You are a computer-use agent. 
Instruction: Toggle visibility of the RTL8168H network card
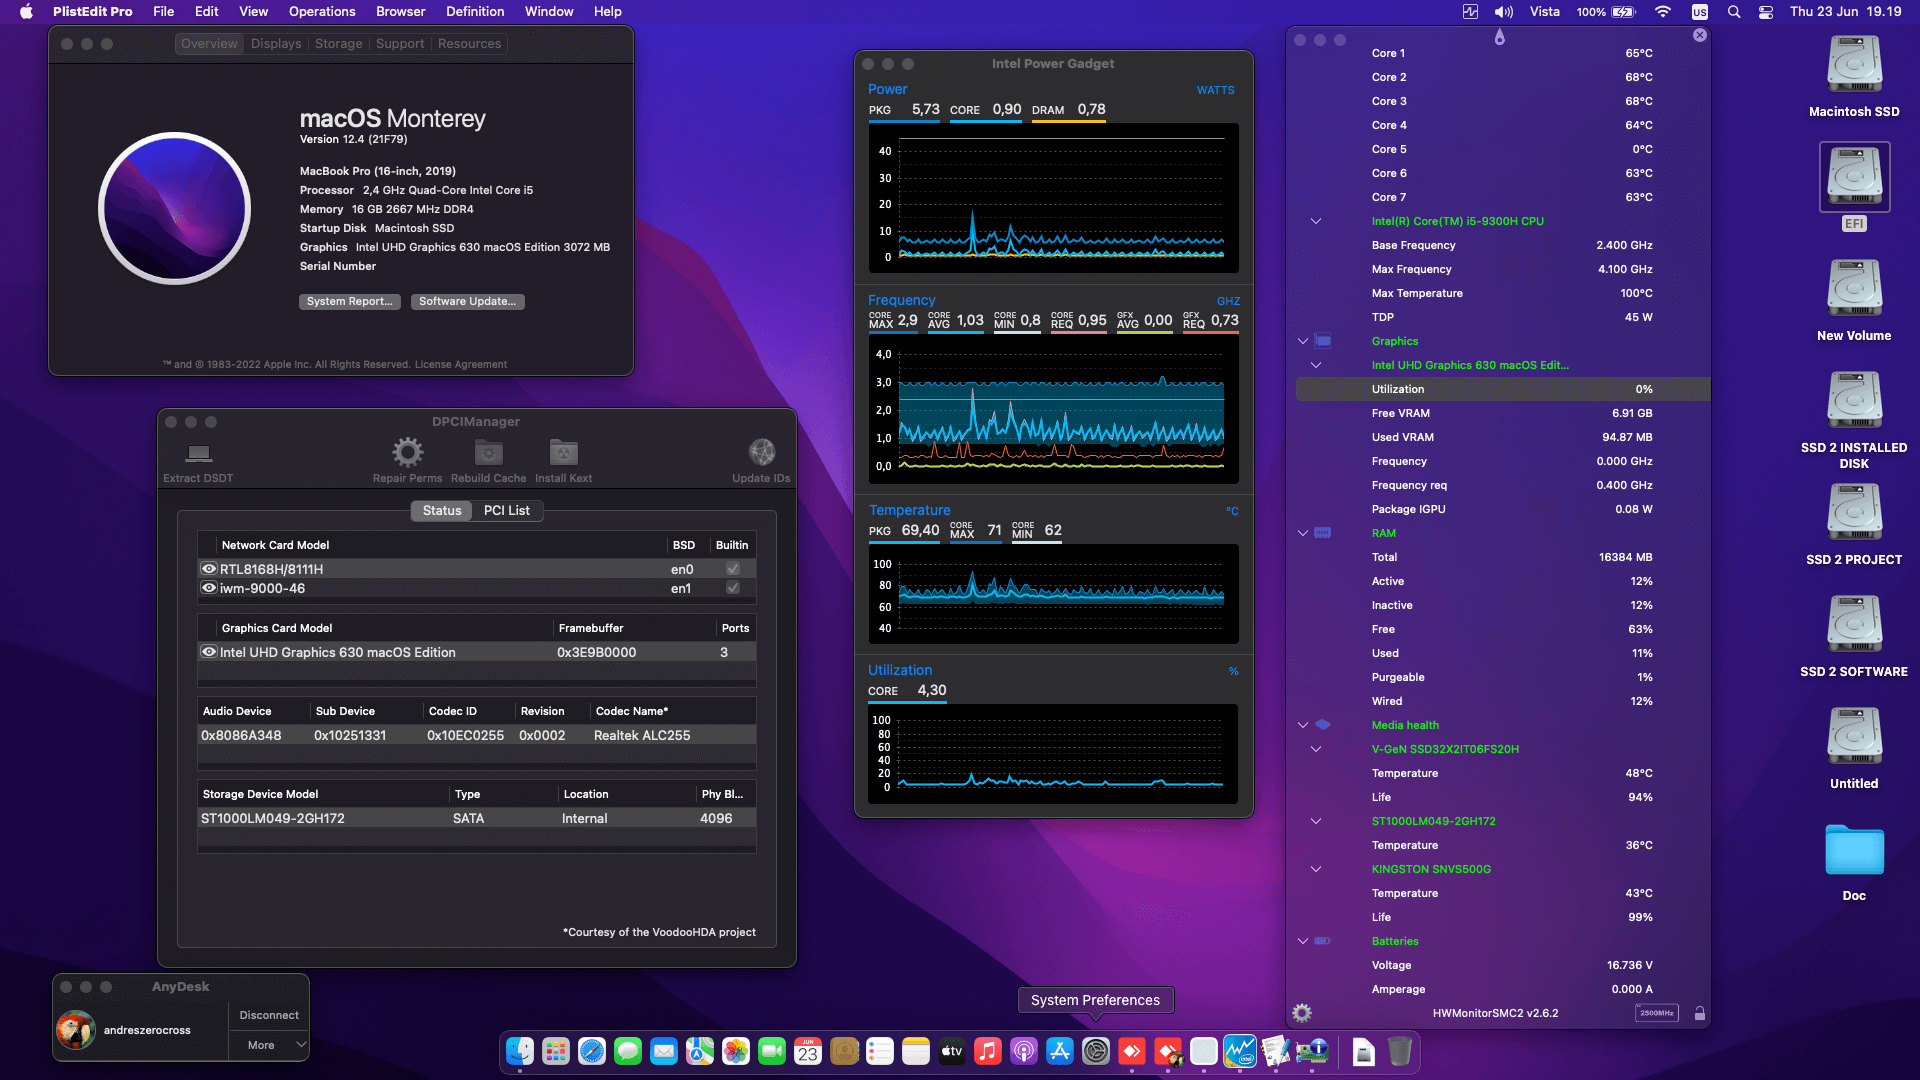click(209, 568)
